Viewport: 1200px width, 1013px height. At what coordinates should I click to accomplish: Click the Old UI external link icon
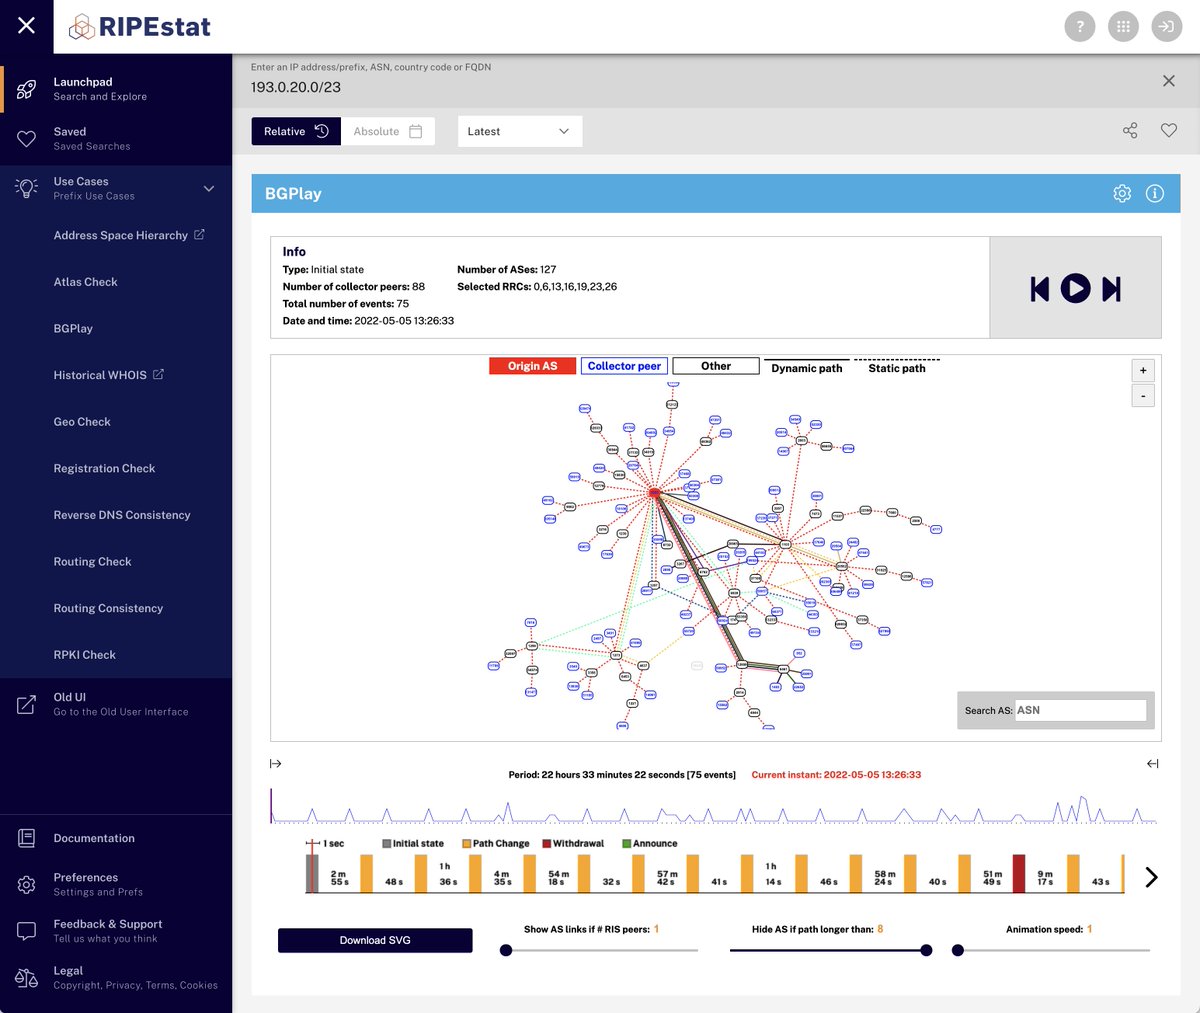pos(27,704)
